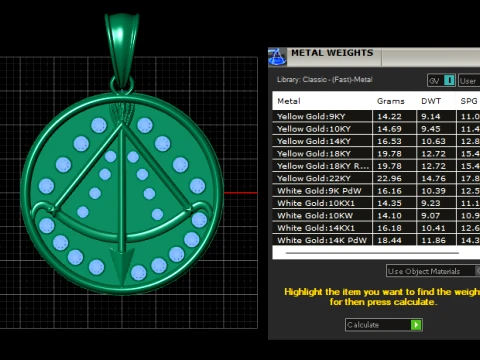480x360 pixels.
Task: Click the 14.35 grams value
Action: click(389, 203)
